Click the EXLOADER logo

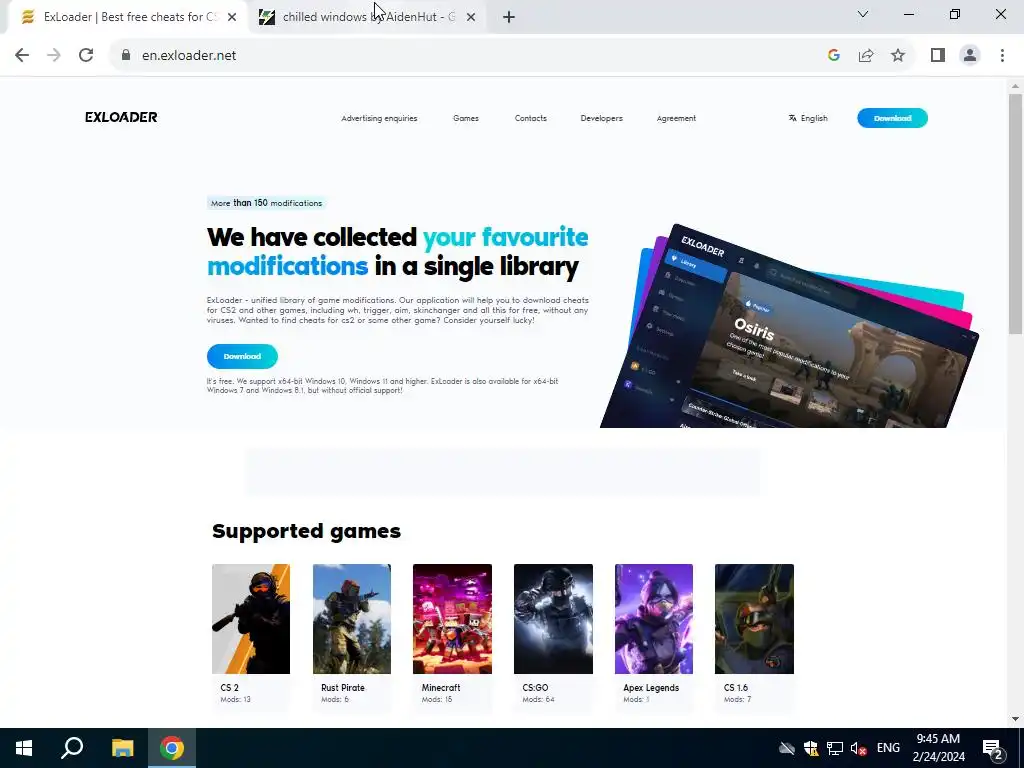click(x=121, y=118)
